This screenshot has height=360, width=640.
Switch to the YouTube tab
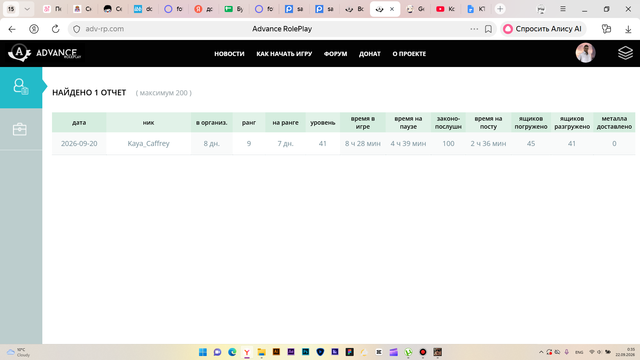coord(445,9)
